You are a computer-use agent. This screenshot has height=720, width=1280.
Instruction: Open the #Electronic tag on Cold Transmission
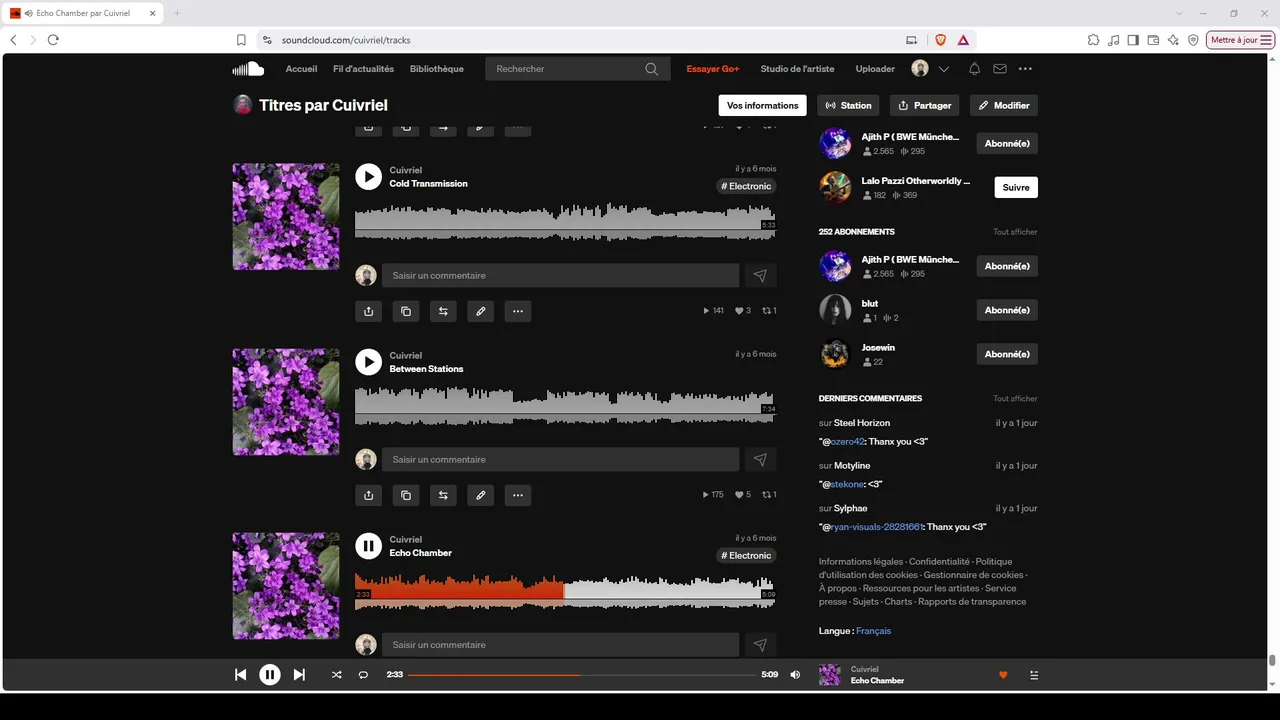(x=746, y=186)
